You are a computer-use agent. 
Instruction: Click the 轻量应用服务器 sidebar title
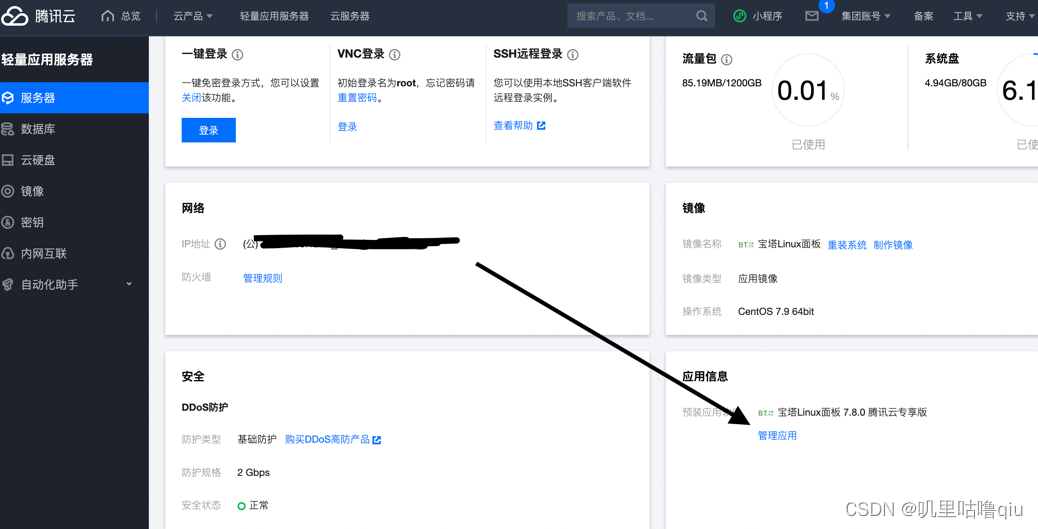(x=46, y=60)
